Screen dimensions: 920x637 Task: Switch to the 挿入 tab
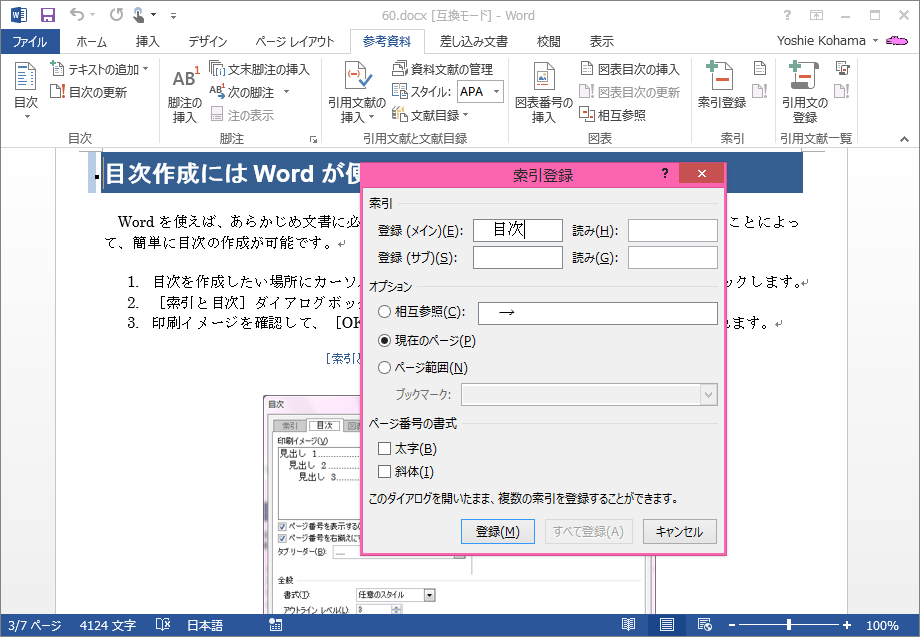pyautogui.click(x=147, y=42)
